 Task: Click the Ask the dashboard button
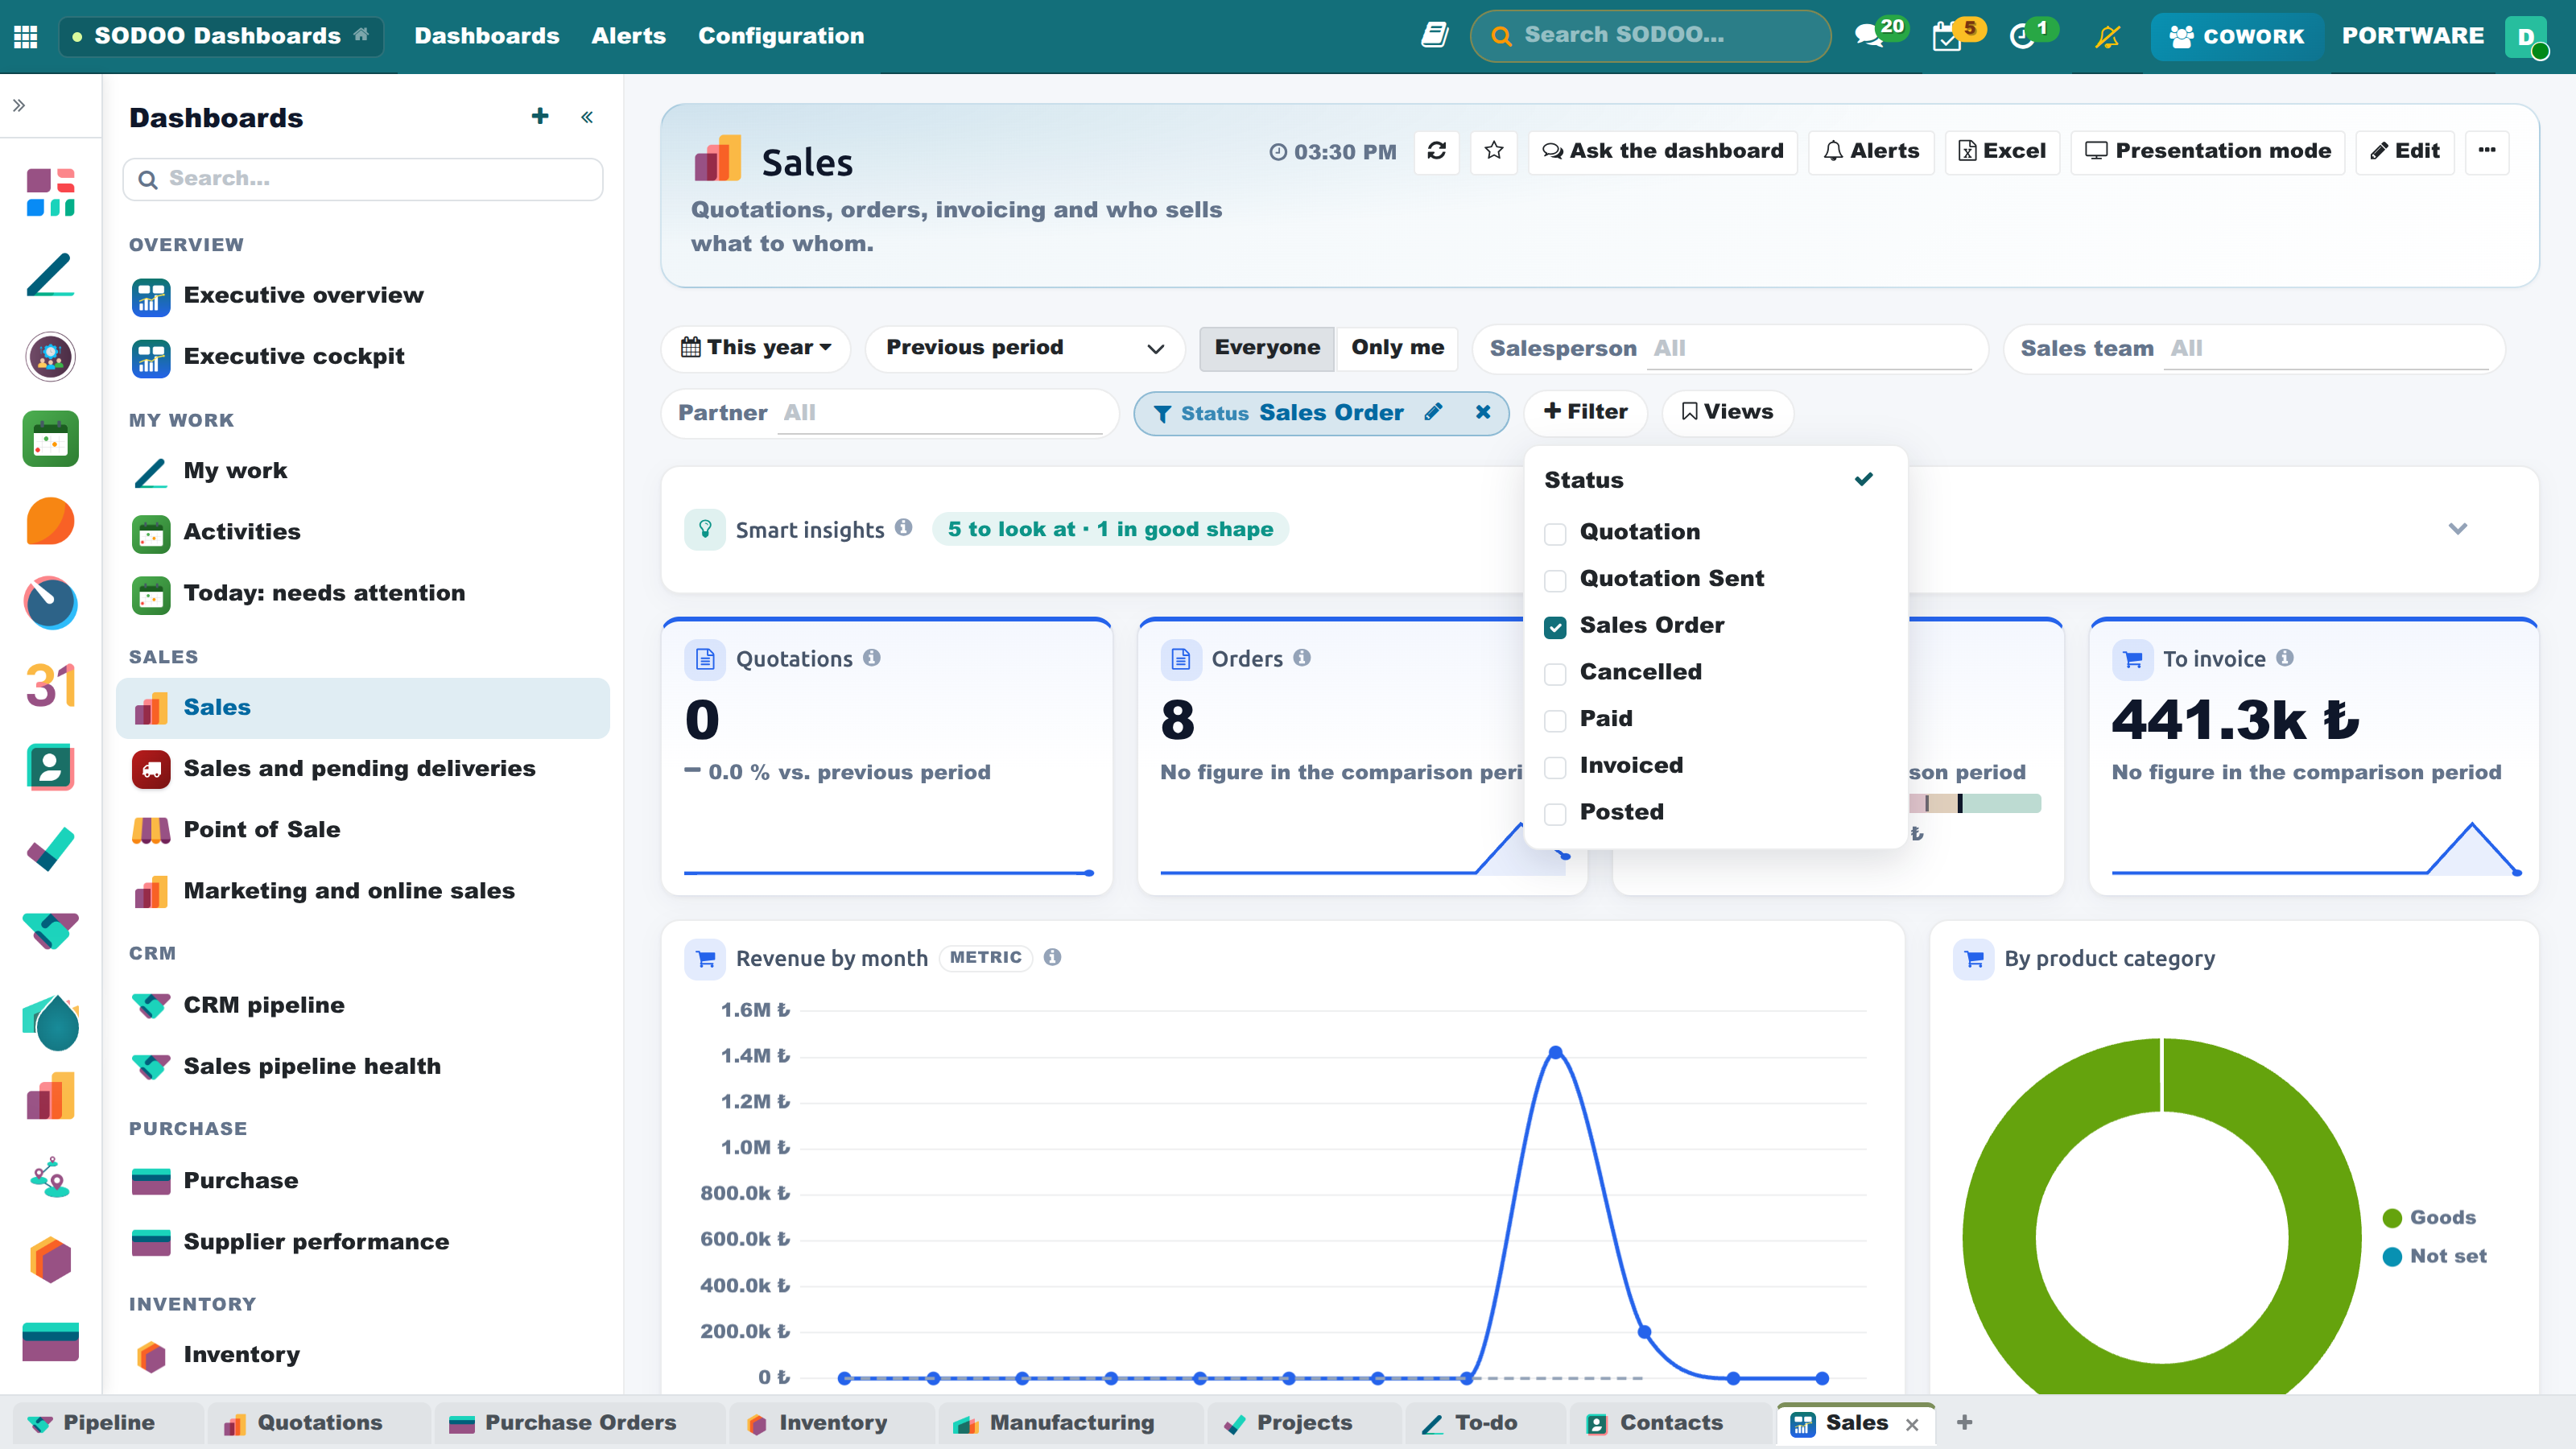(1663, 151)
